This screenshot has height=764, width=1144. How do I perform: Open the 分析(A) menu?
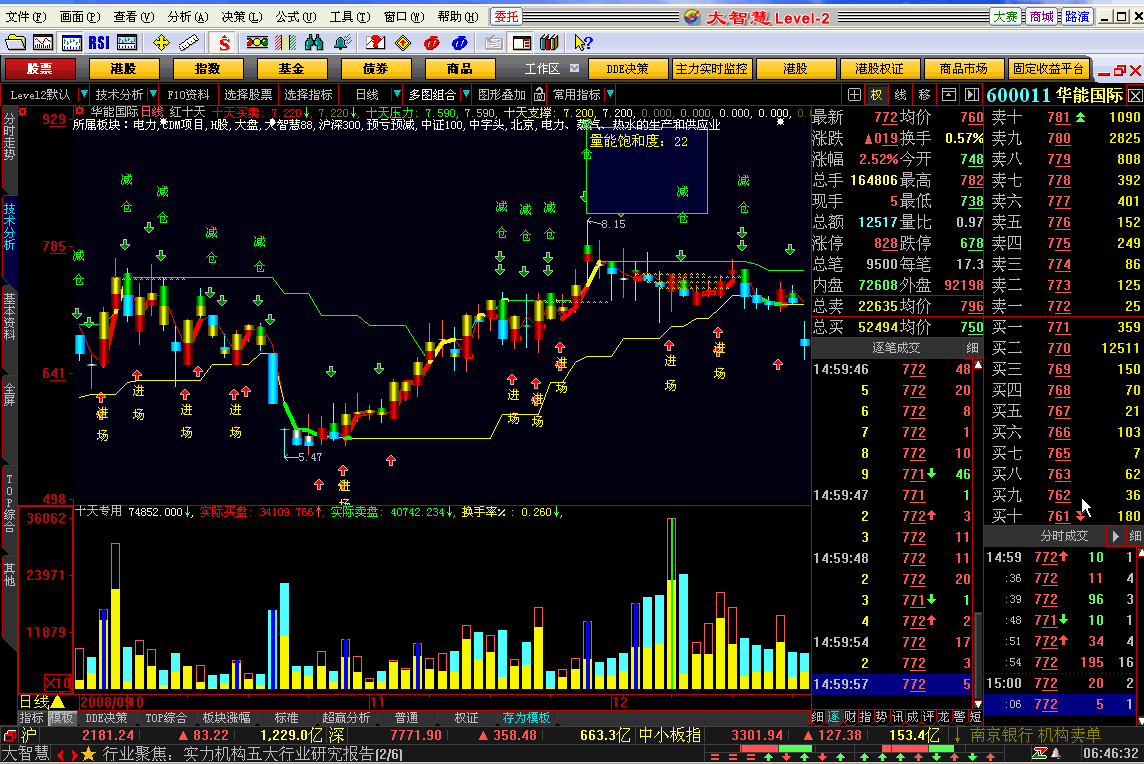(x=188, y=16)
